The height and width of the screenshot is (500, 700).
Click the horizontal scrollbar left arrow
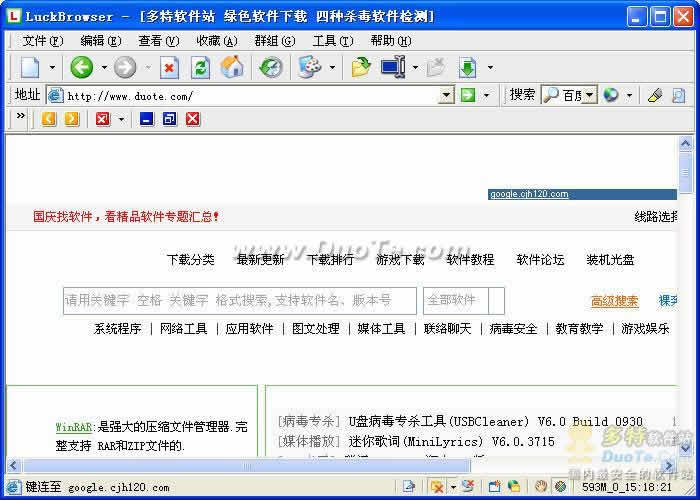(x=13, y=466)
